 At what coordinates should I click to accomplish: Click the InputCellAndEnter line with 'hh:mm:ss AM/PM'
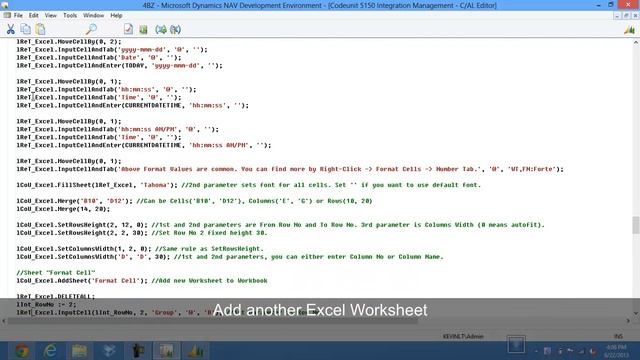pyautogui.click(x=144, y=145)
